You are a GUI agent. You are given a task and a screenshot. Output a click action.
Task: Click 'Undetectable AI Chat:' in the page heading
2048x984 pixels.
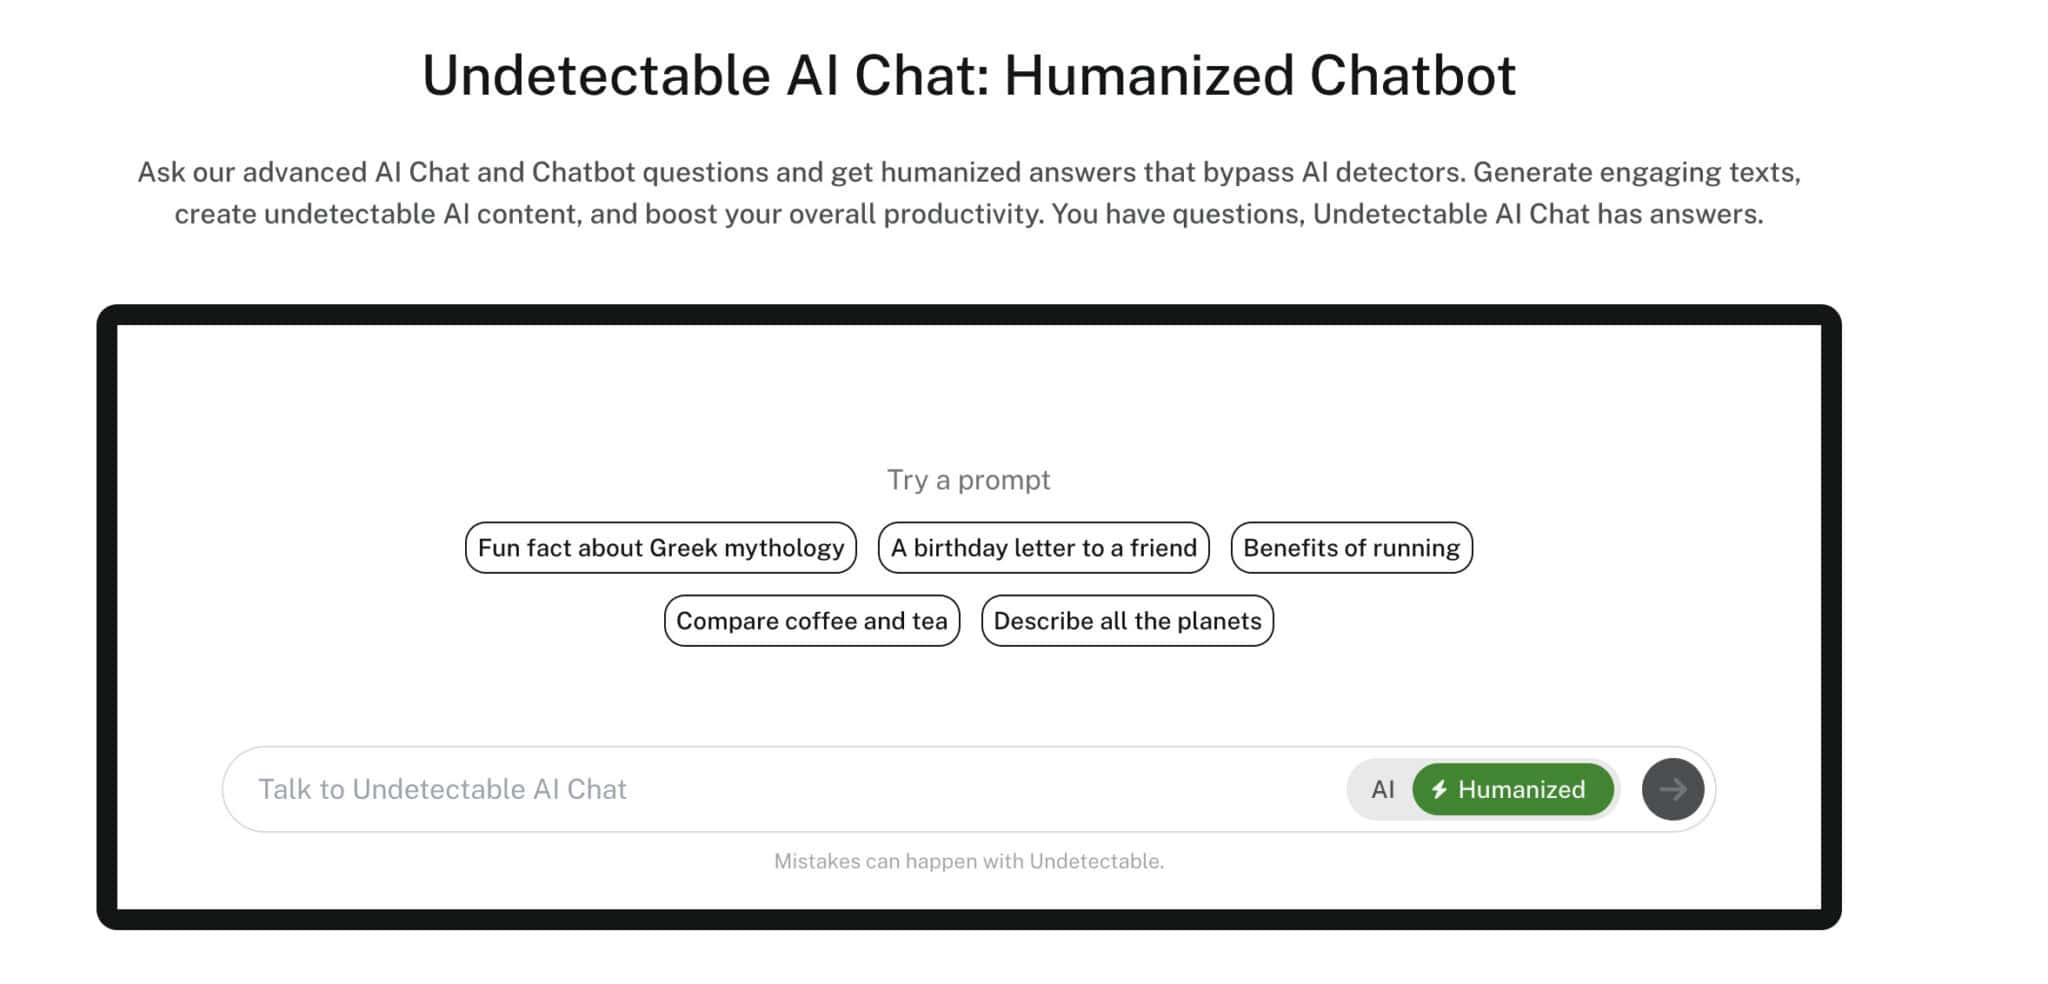705,76
